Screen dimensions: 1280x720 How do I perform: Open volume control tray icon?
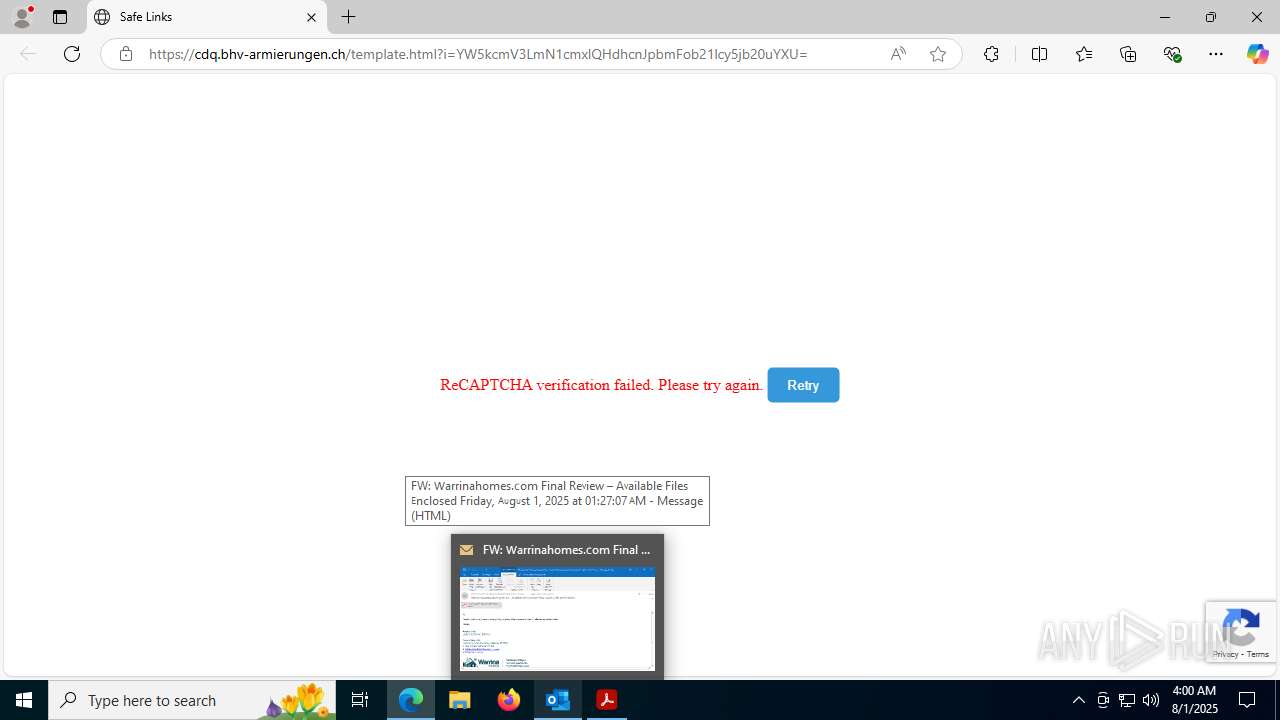[x=1151, y=700]
